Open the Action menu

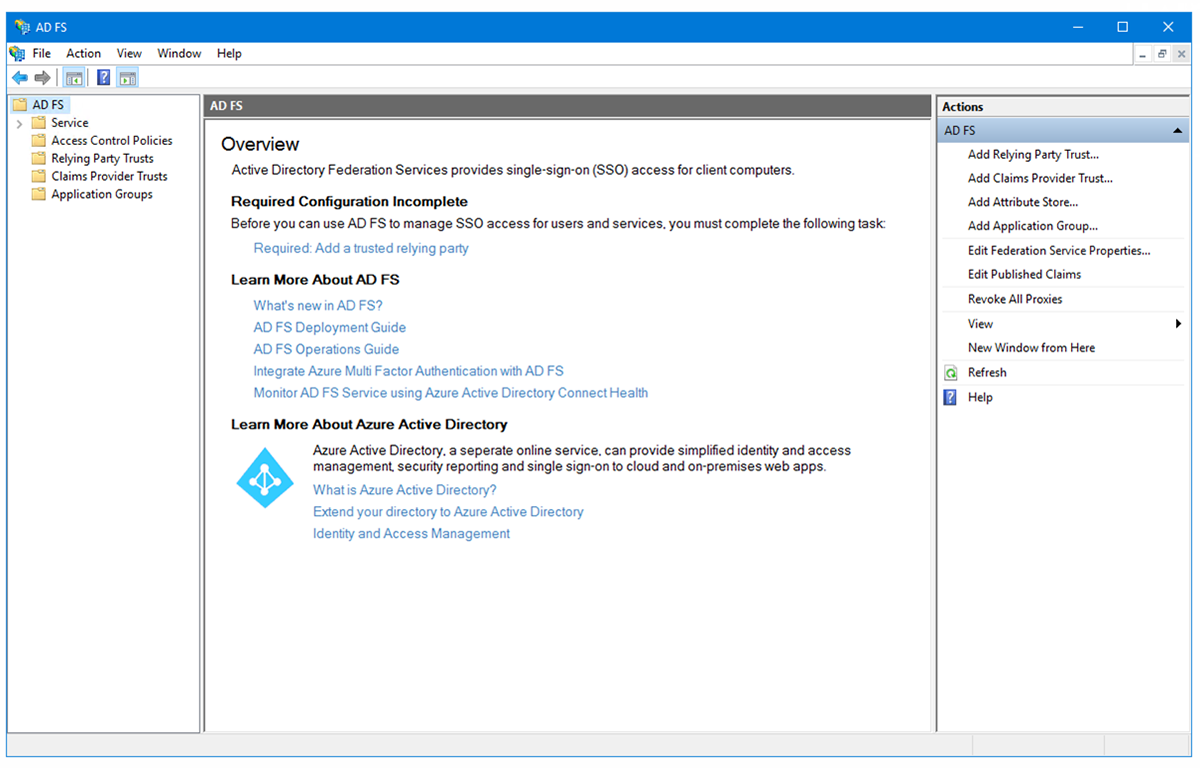pyautogui.click(x=83, y=53)
